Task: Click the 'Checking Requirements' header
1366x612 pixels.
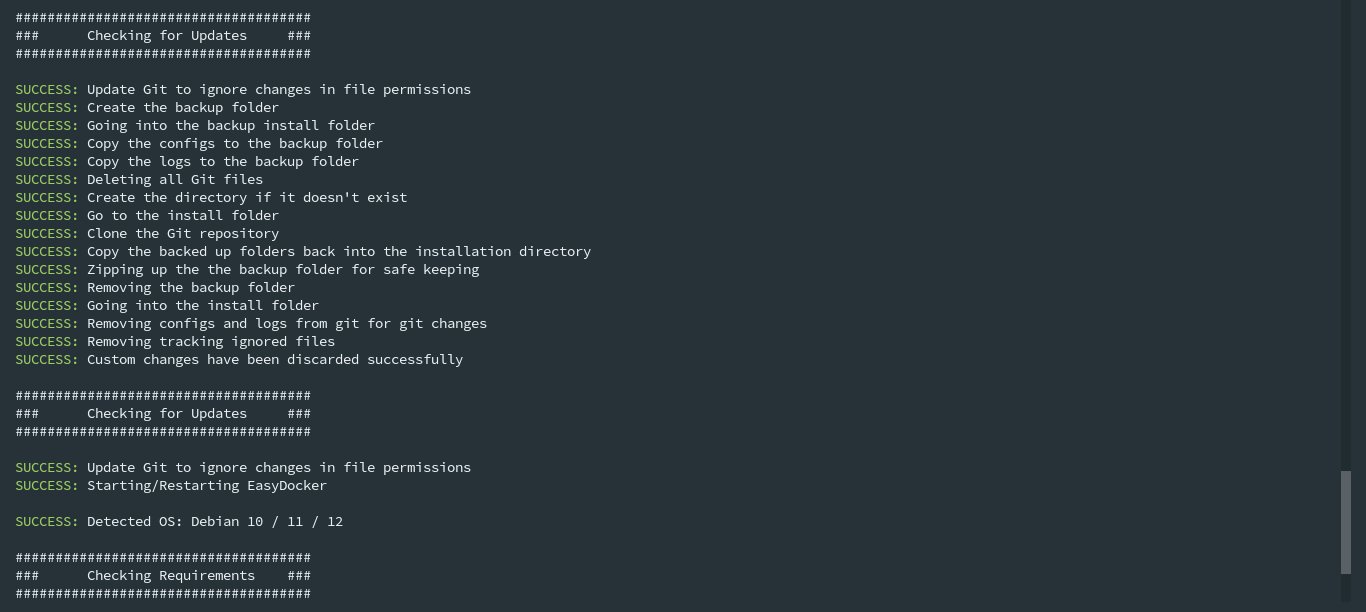Action: point(163,575)
